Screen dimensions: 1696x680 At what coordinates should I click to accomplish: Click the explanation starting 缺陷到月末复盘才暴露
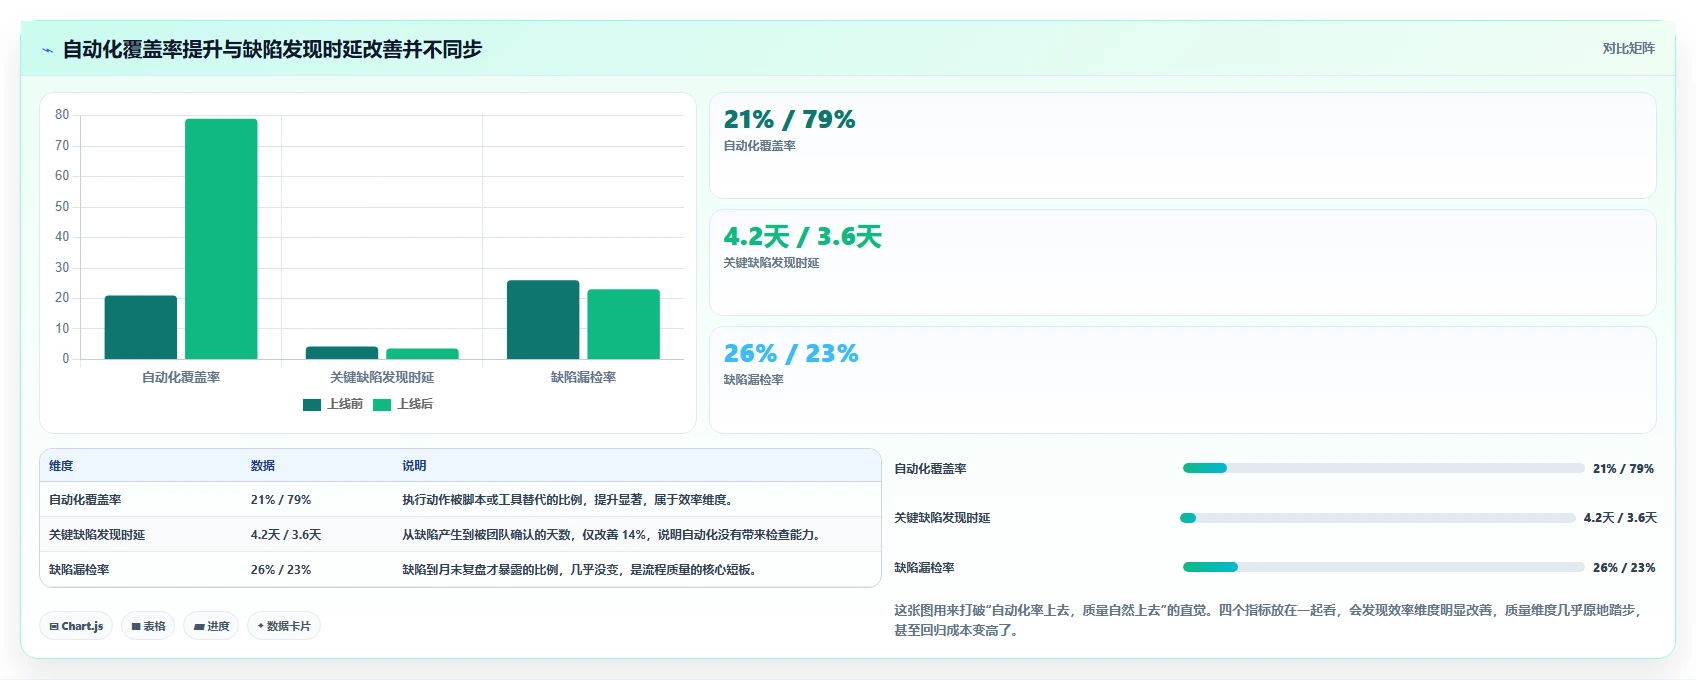click(x=581, y=570)
